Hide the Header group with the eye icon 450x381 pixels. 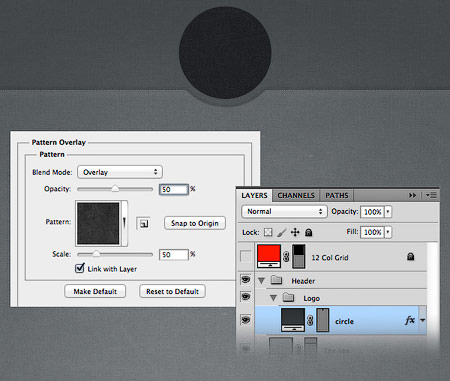[x=246, y=279]
